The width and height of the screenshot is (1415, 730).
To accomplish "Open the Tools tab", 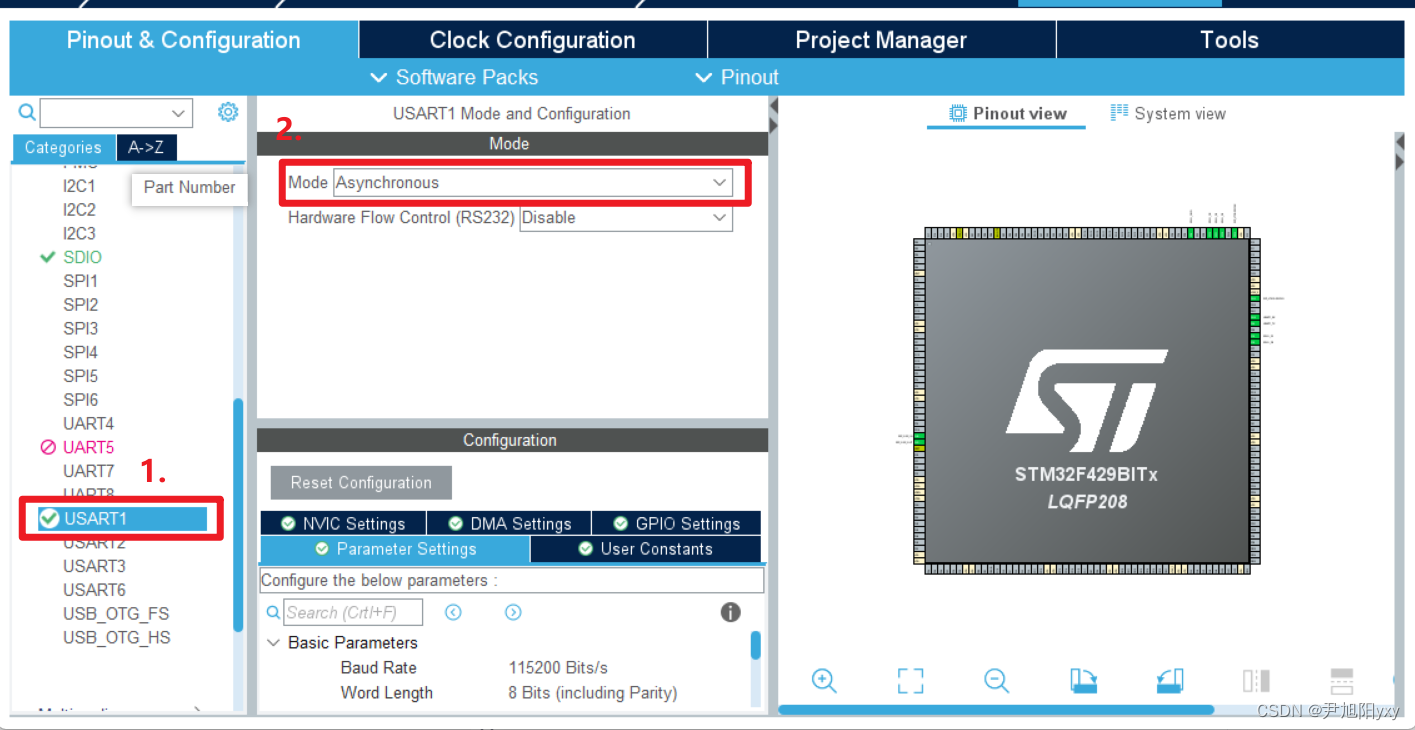I will [x=1229, y=40].
